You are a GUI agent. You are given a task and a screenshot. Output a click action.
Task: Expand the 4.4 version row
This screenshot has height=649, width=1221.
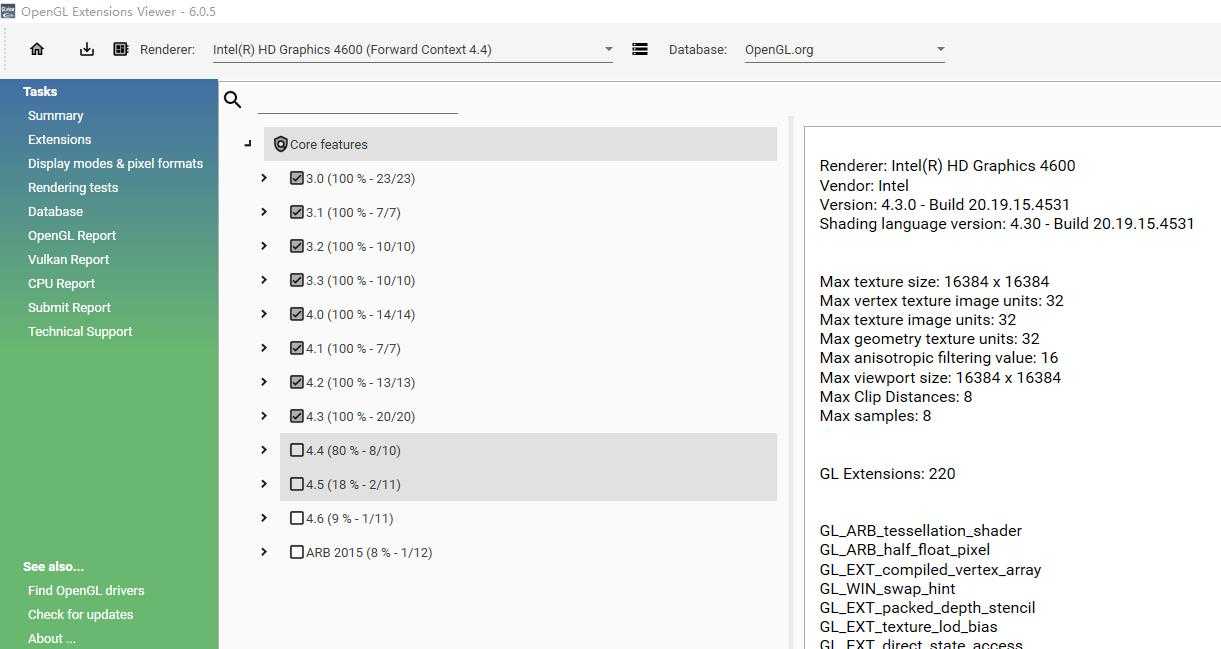click(x=264, y=450)
